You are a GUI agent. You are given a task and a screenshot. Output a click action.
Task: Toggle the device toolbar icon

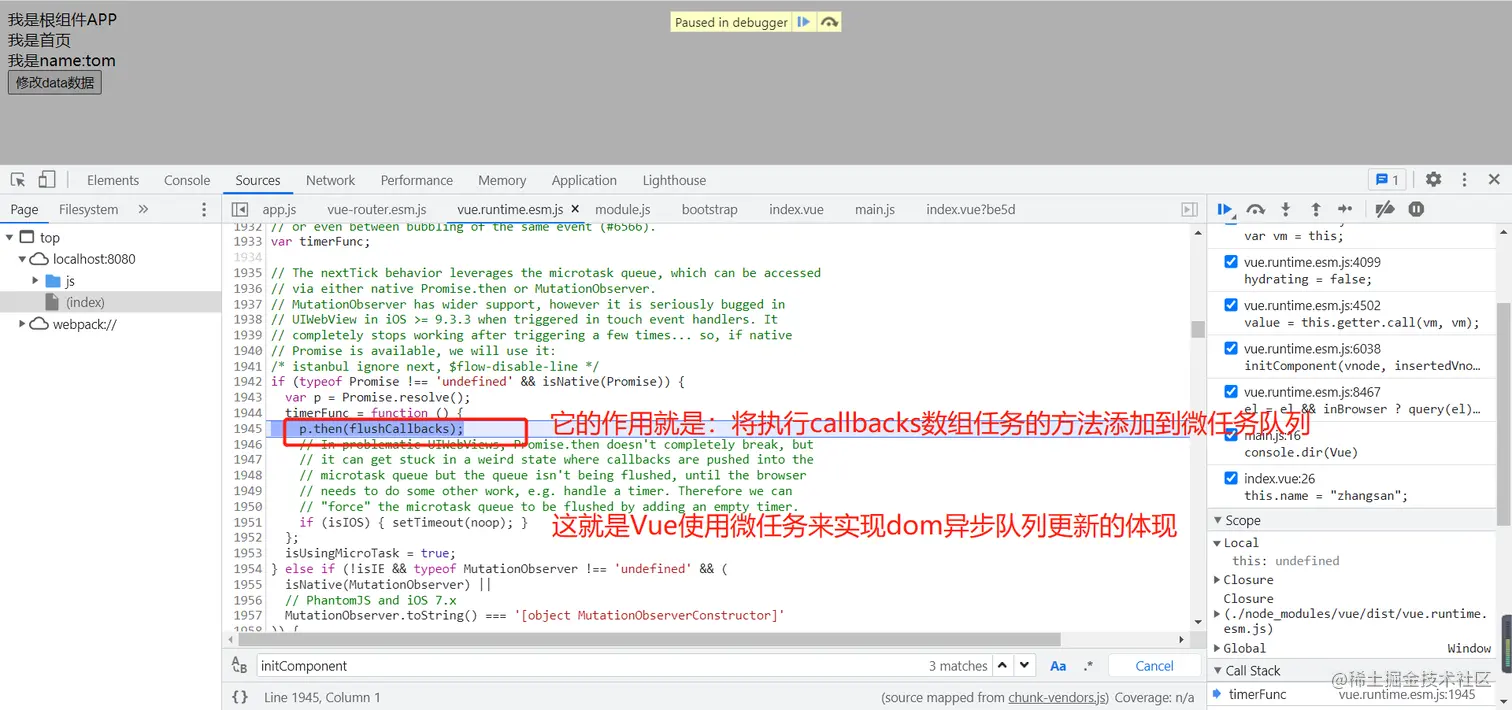(47, 180)
